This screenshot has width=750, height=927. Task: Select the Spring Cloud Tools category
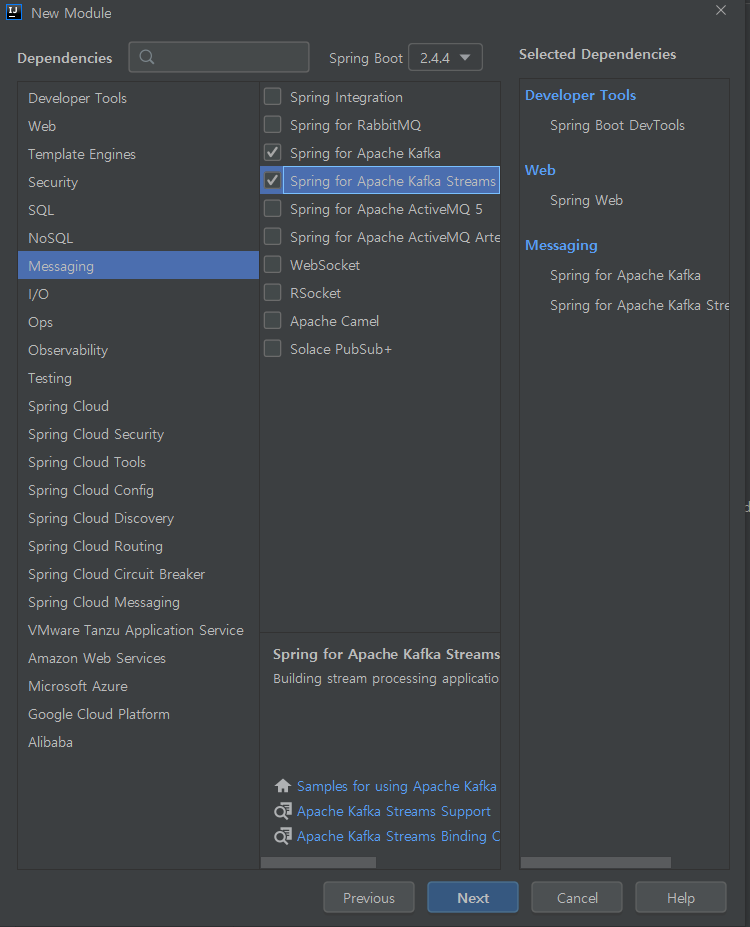pyautogui.click(x=138, y=462)
